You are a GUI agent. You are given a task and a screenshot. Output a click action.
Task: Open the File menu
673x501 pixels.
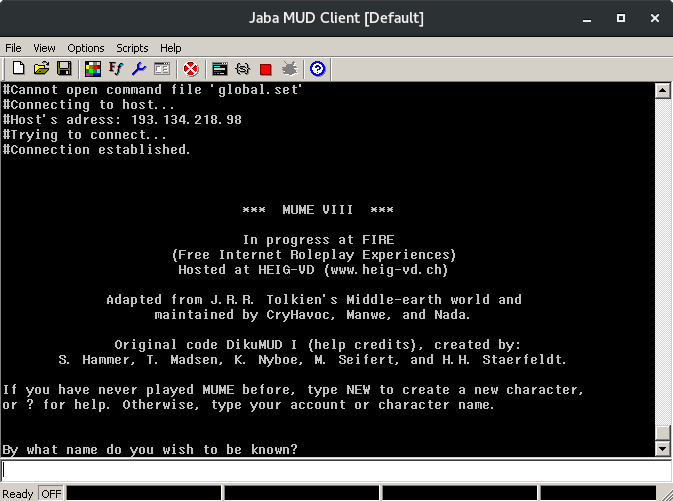[13, 48]
